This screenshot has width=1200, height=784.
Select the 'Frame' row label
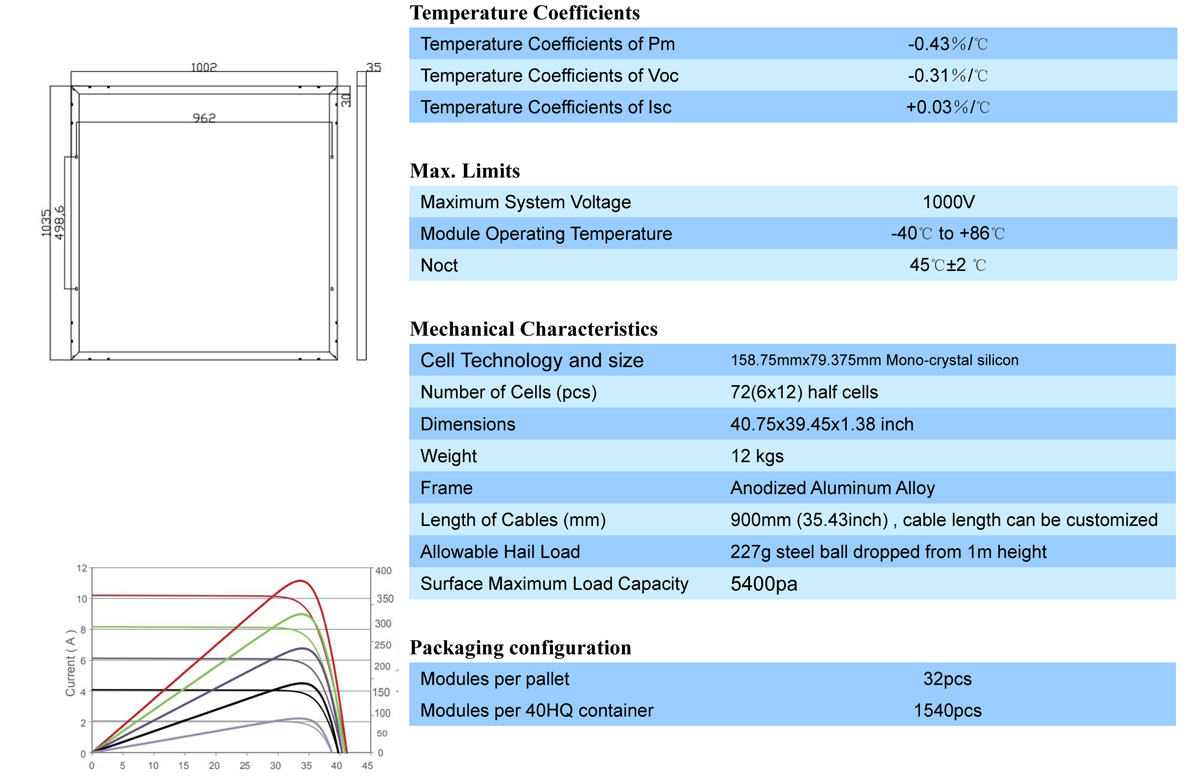447,488
